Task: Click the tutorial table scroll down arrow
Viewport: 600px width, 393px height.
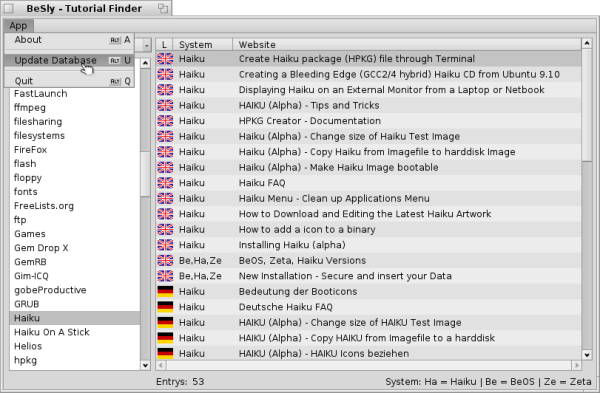Action: point(587,355)
